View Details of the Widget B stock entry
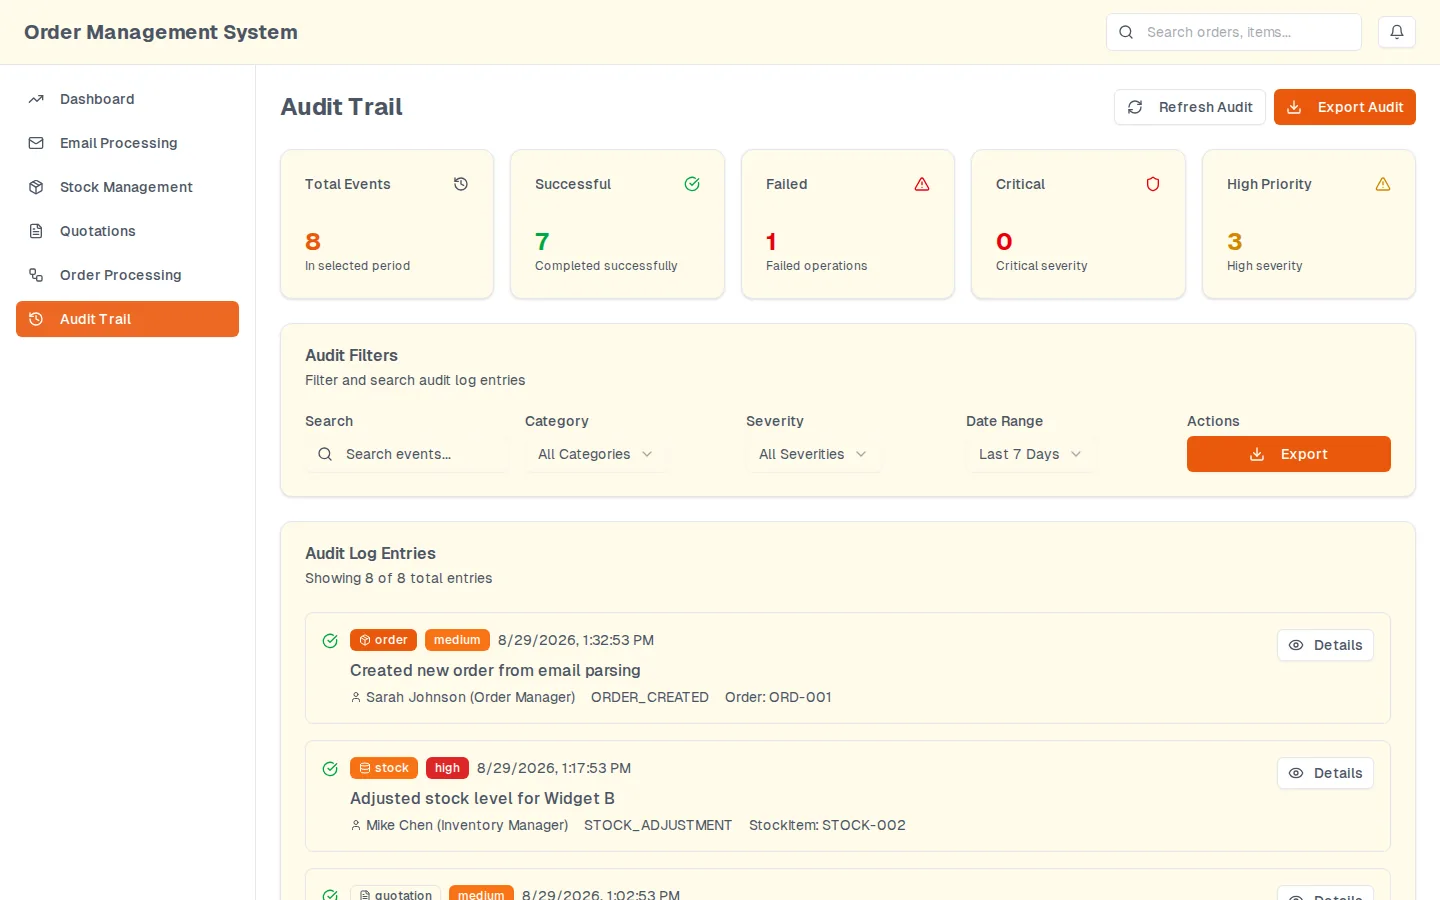This screenshot has height=900, width=1440. [x=1325, y=773]
